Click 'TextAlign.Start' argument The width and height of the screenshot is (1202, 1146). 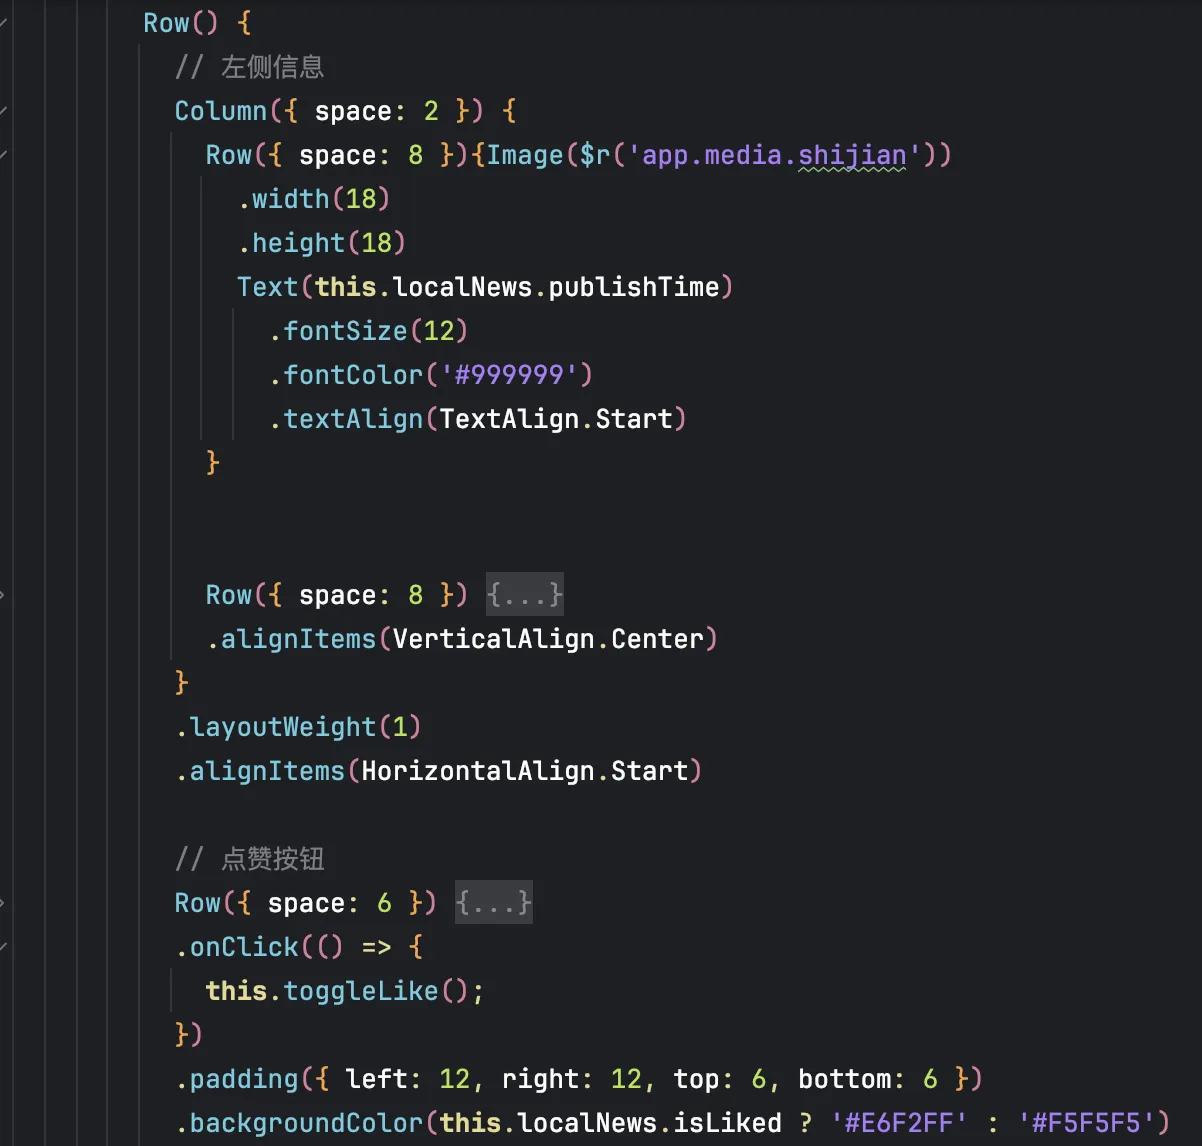click(556, 419)
